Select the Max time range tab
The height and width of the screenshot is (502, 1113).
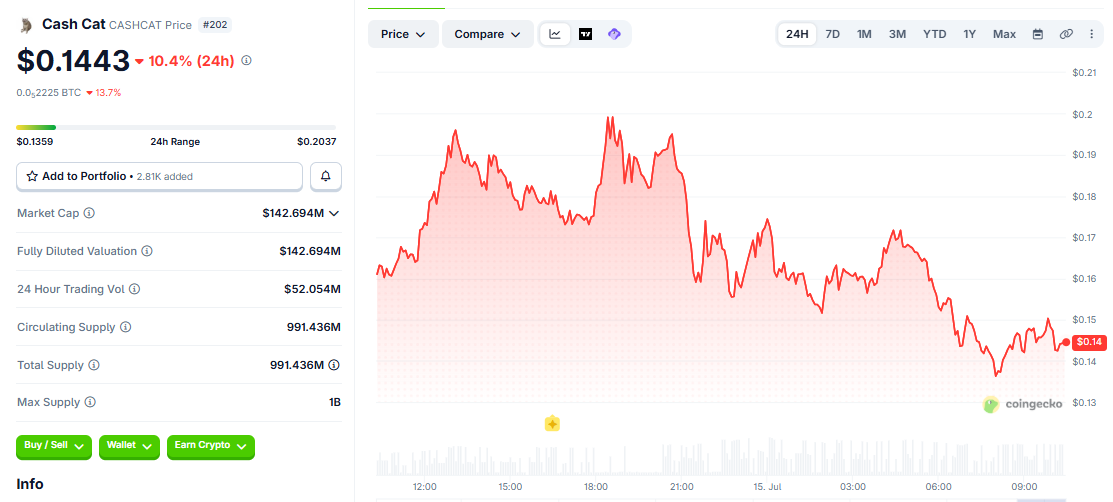coord(1004,34)
